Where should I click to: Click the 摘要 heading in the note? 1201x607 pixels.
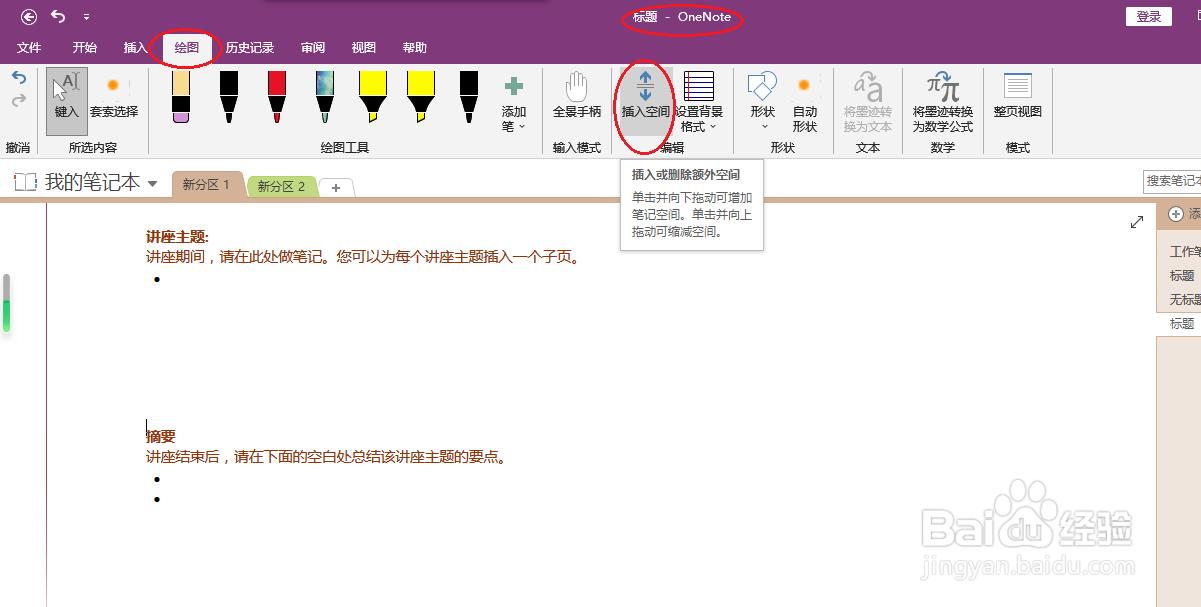pyautogui.click(x=161, y=437)
